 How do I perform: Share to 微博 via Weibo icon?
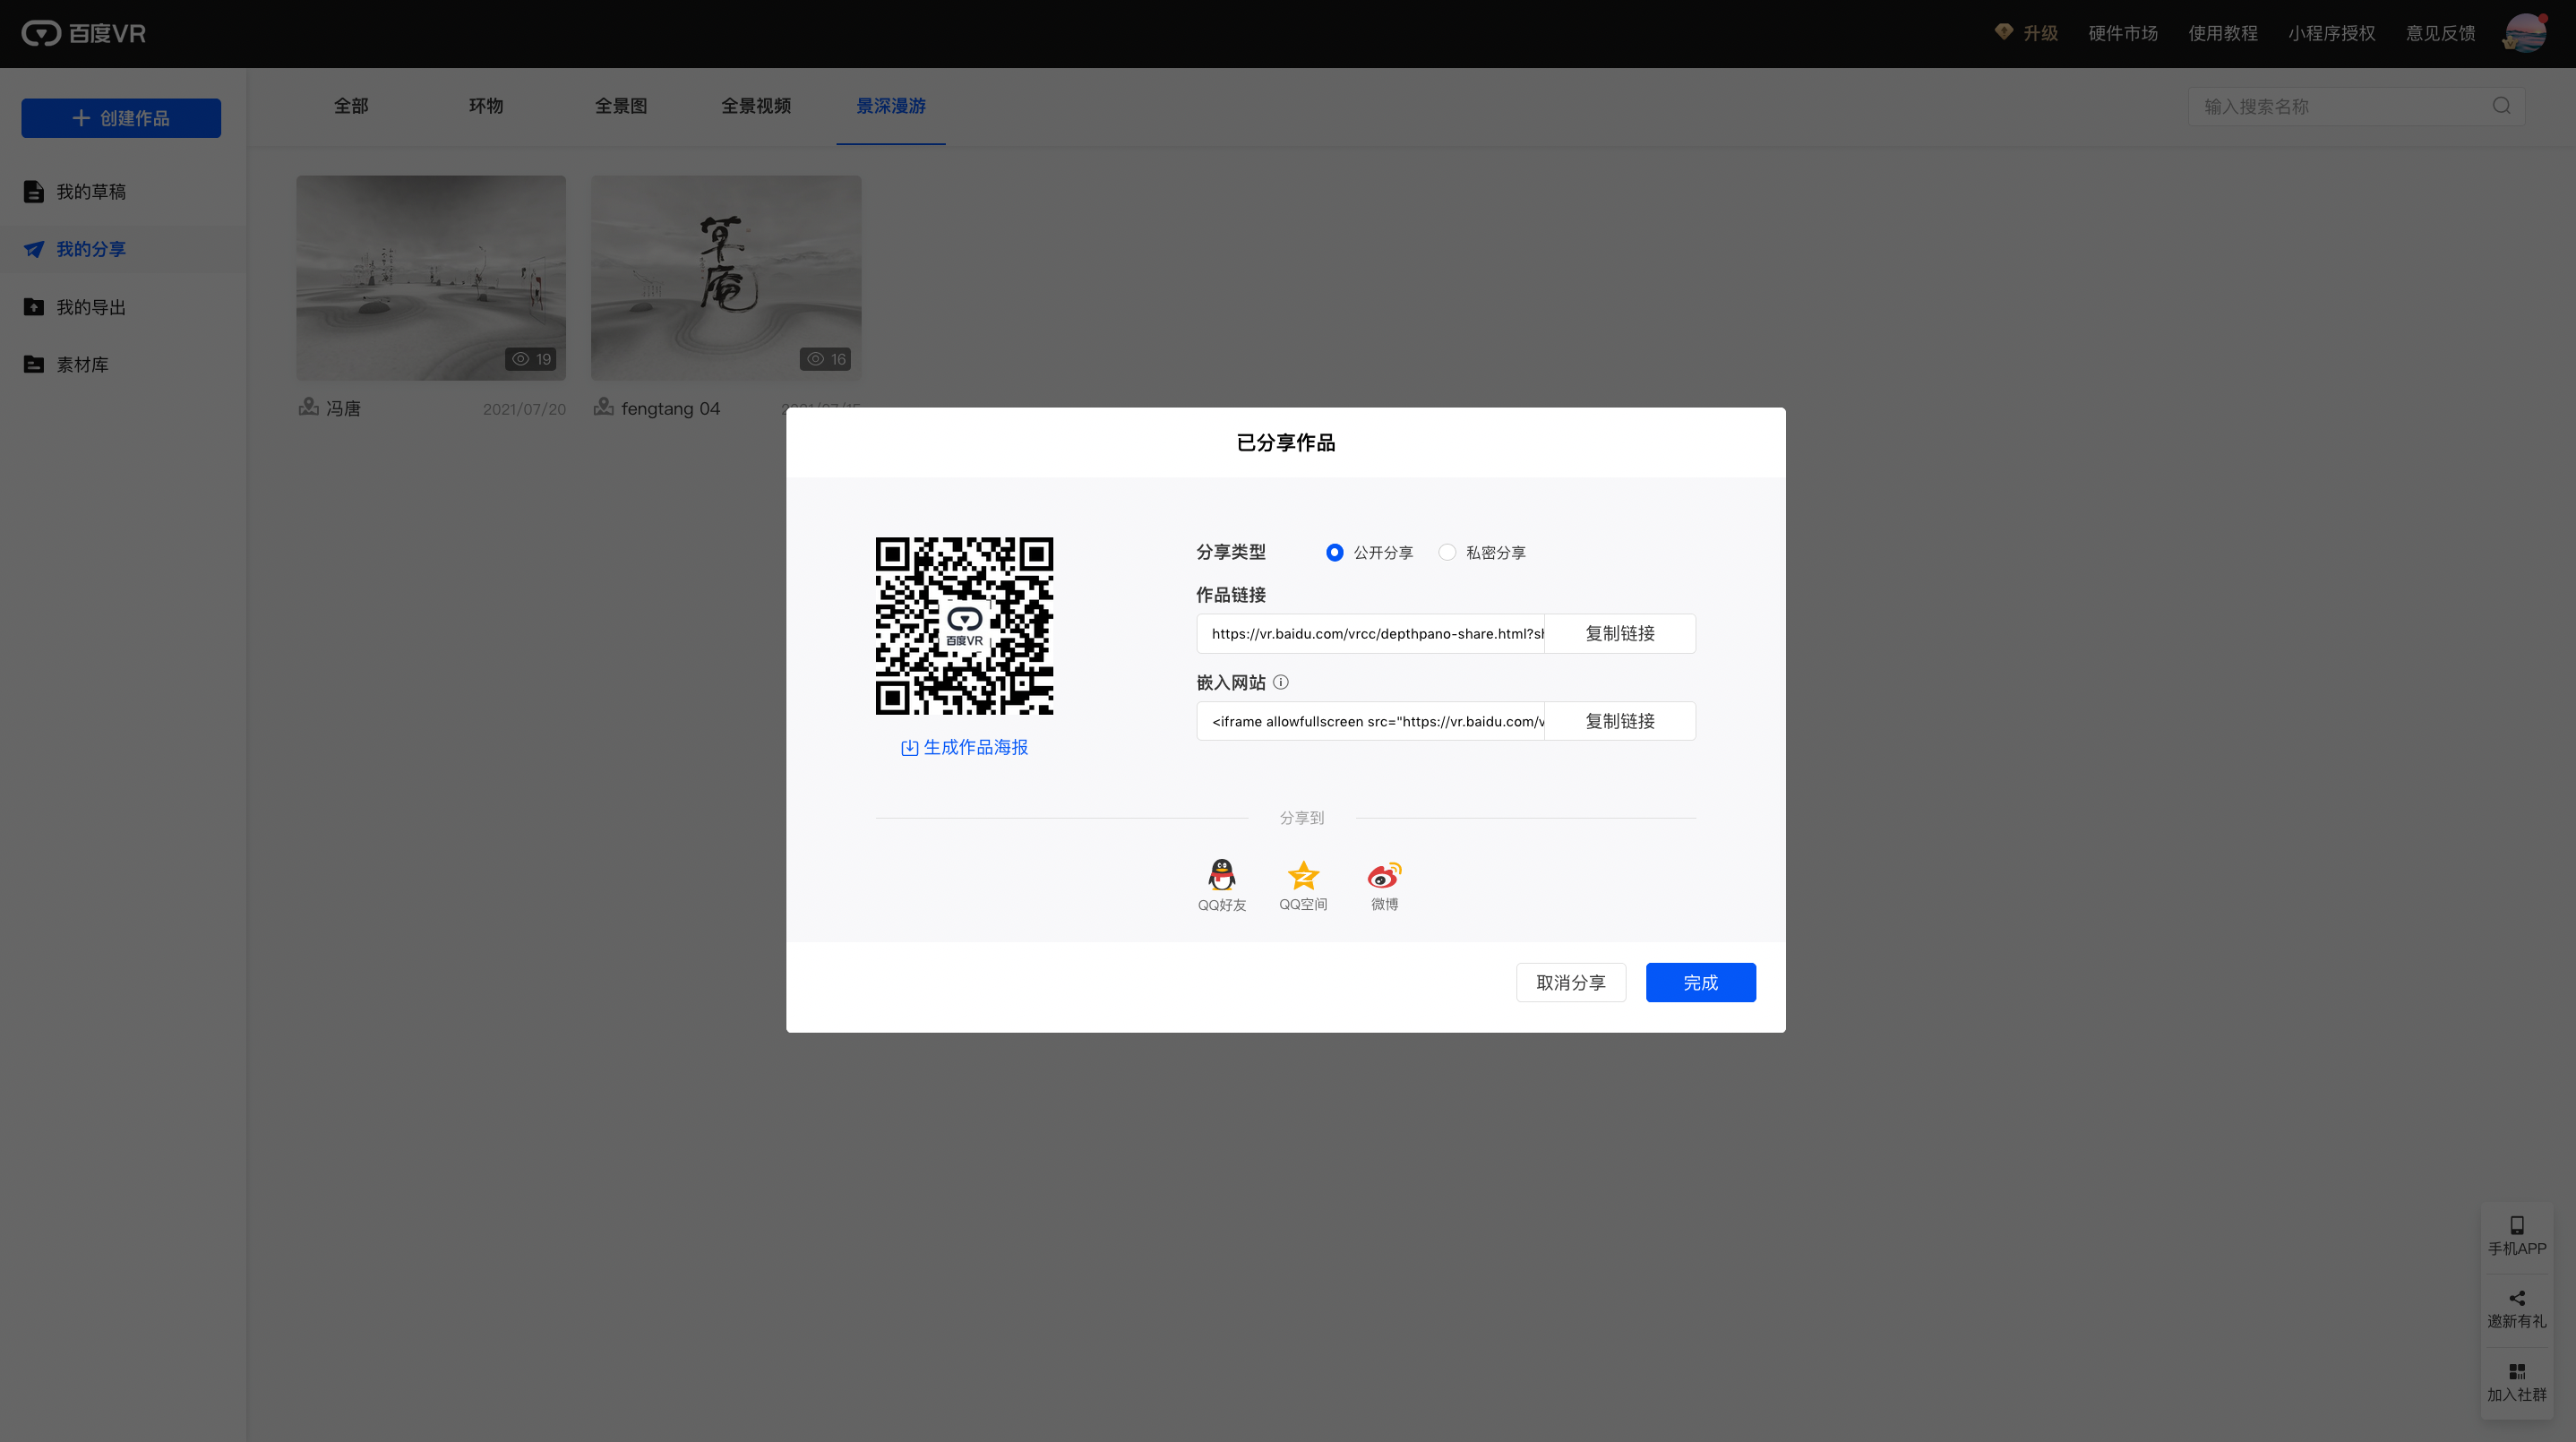(x=1384, y=876)
